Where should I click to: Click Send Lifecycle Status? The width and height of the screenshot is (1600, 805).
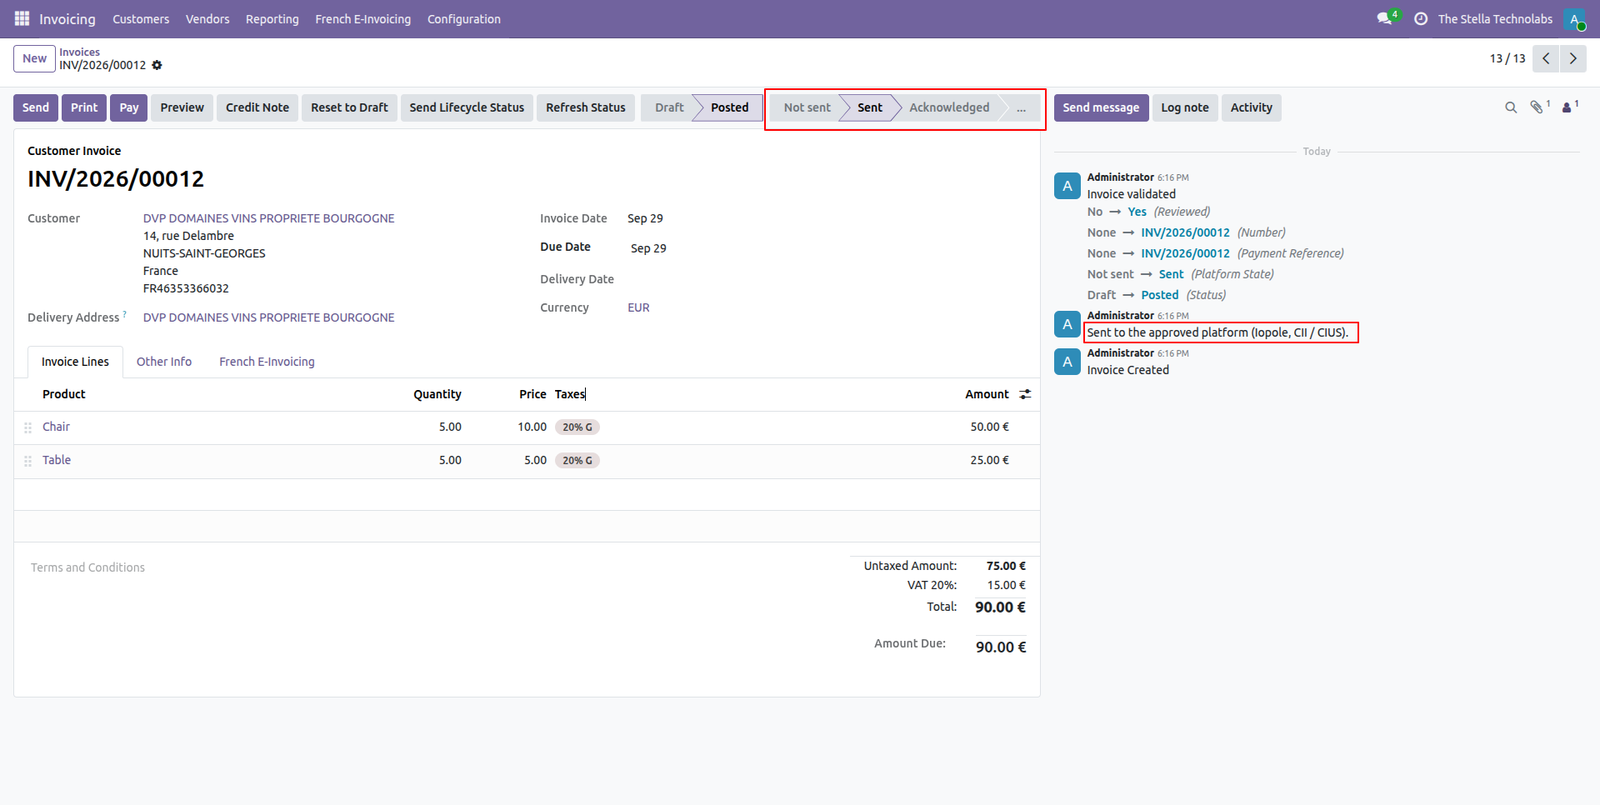coord(467,108)
